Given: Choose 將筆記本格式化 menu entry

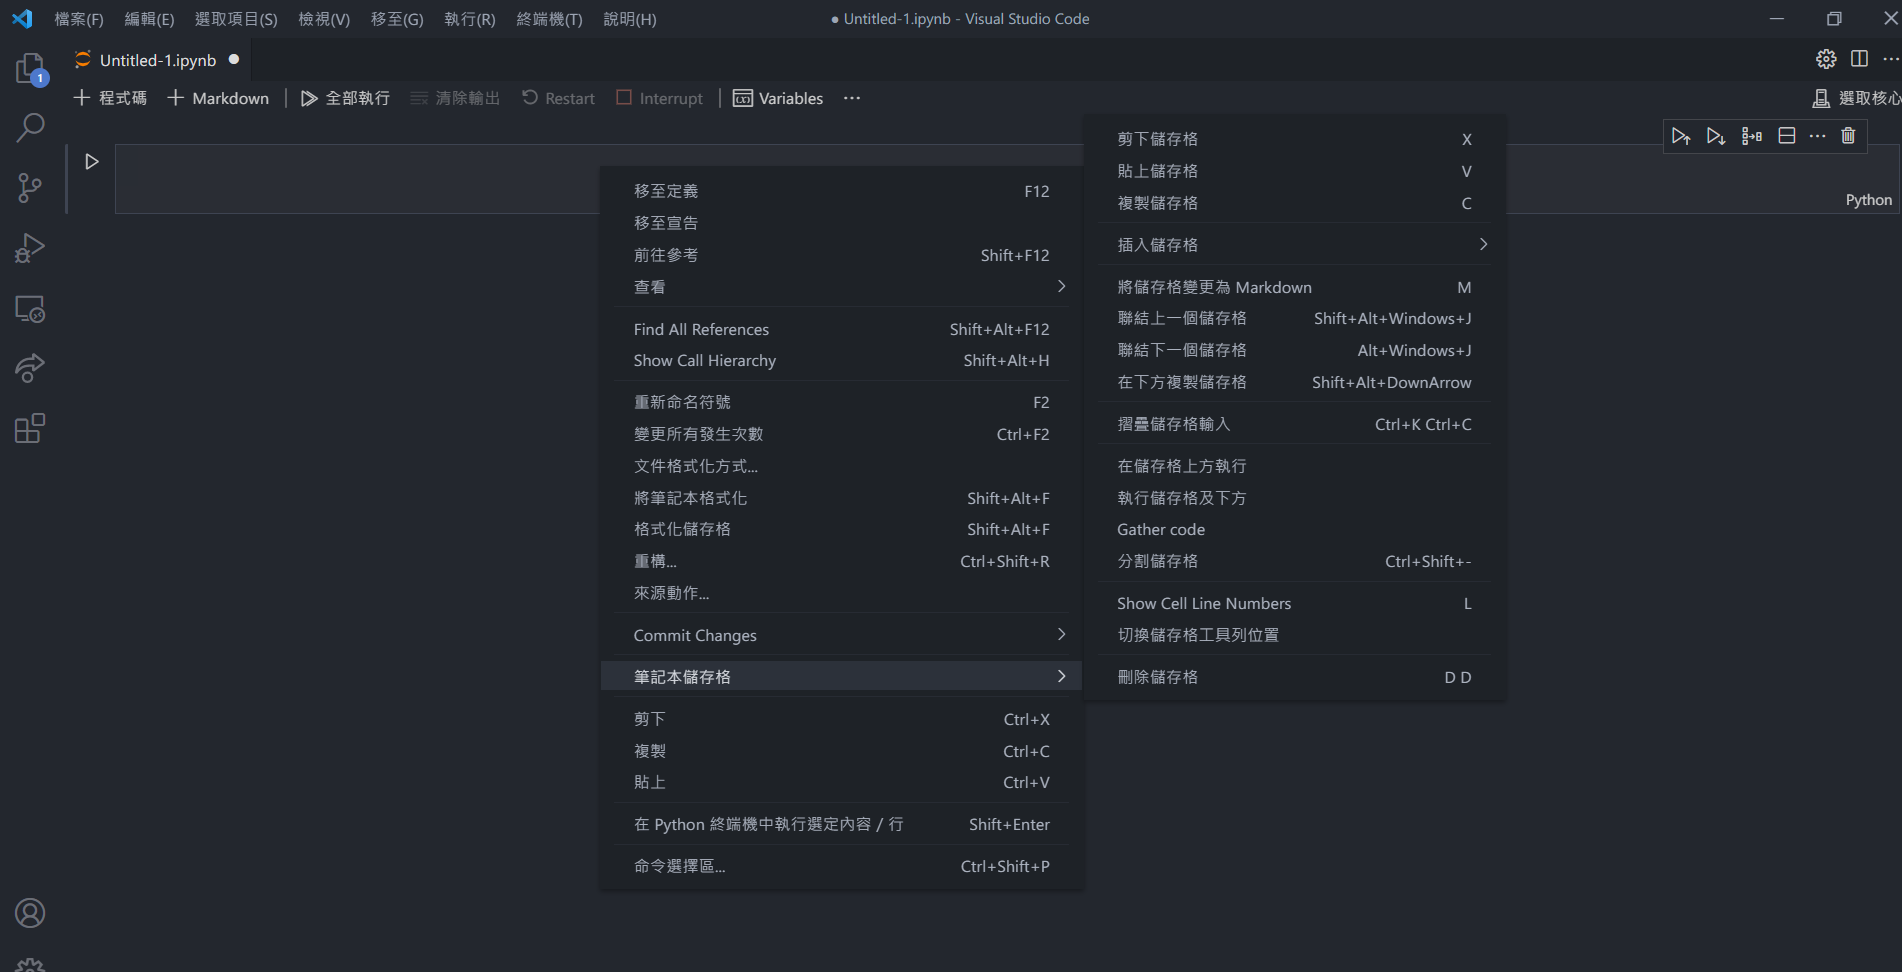Looking at the screenshot, I should [x=842, y=498].
